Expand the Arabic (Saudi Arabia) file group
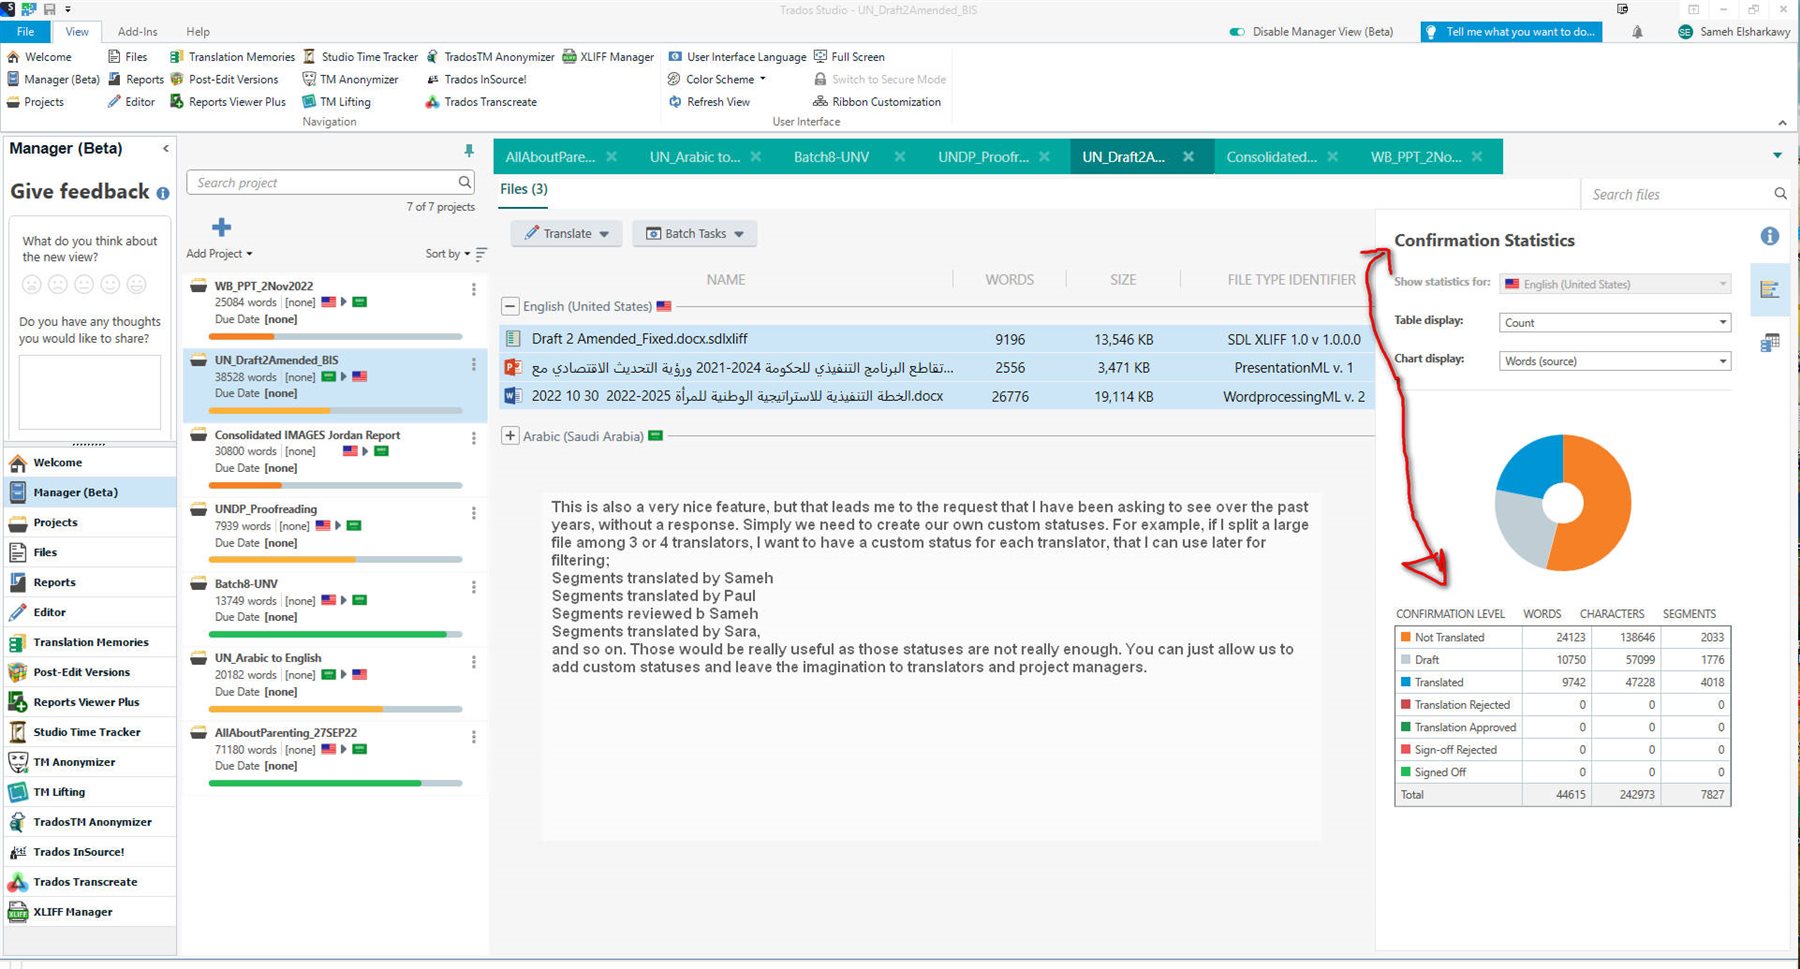 (510, 436)
